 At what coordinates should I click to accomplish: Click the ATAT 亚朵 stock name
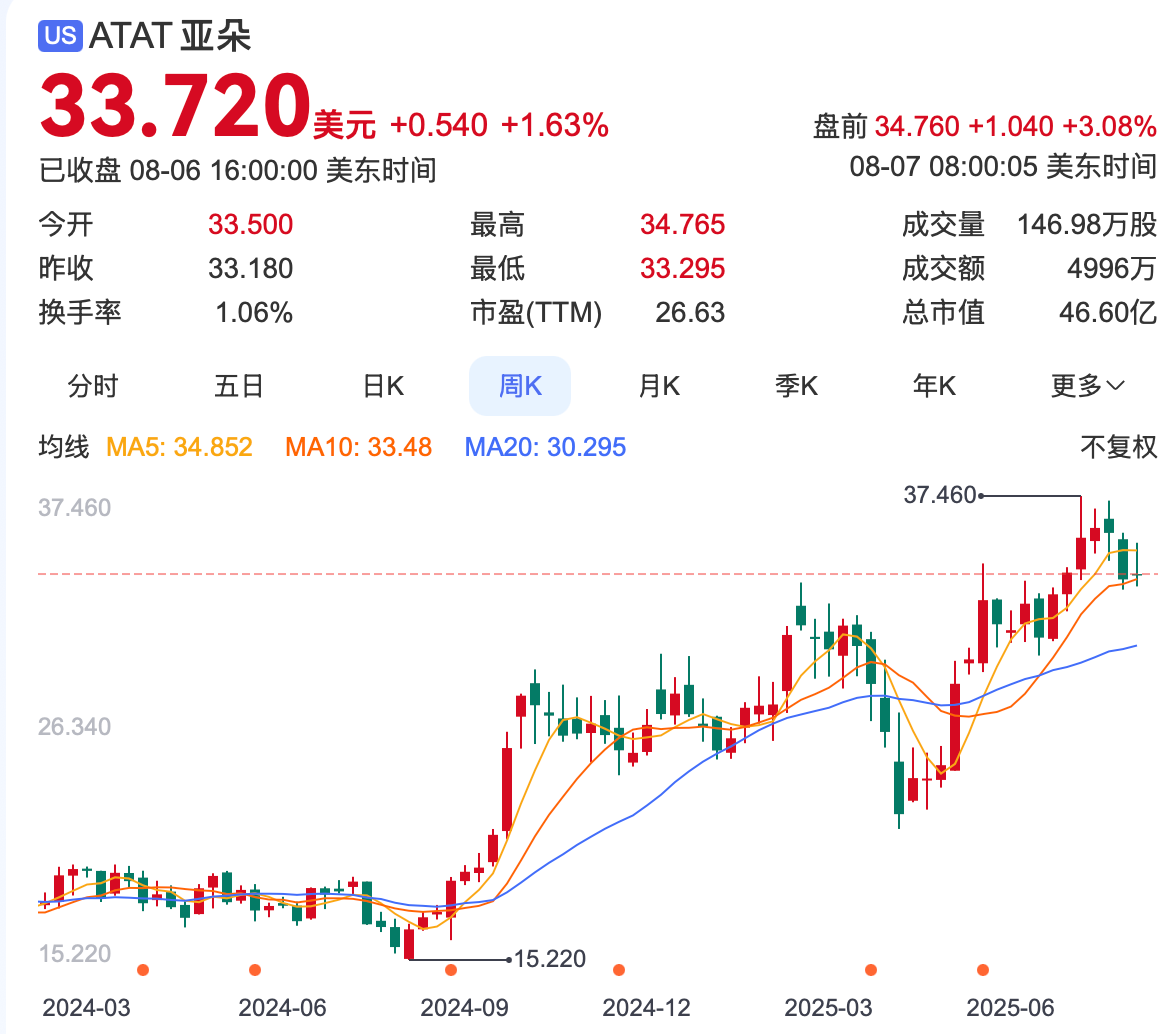[x=170, y=36]
